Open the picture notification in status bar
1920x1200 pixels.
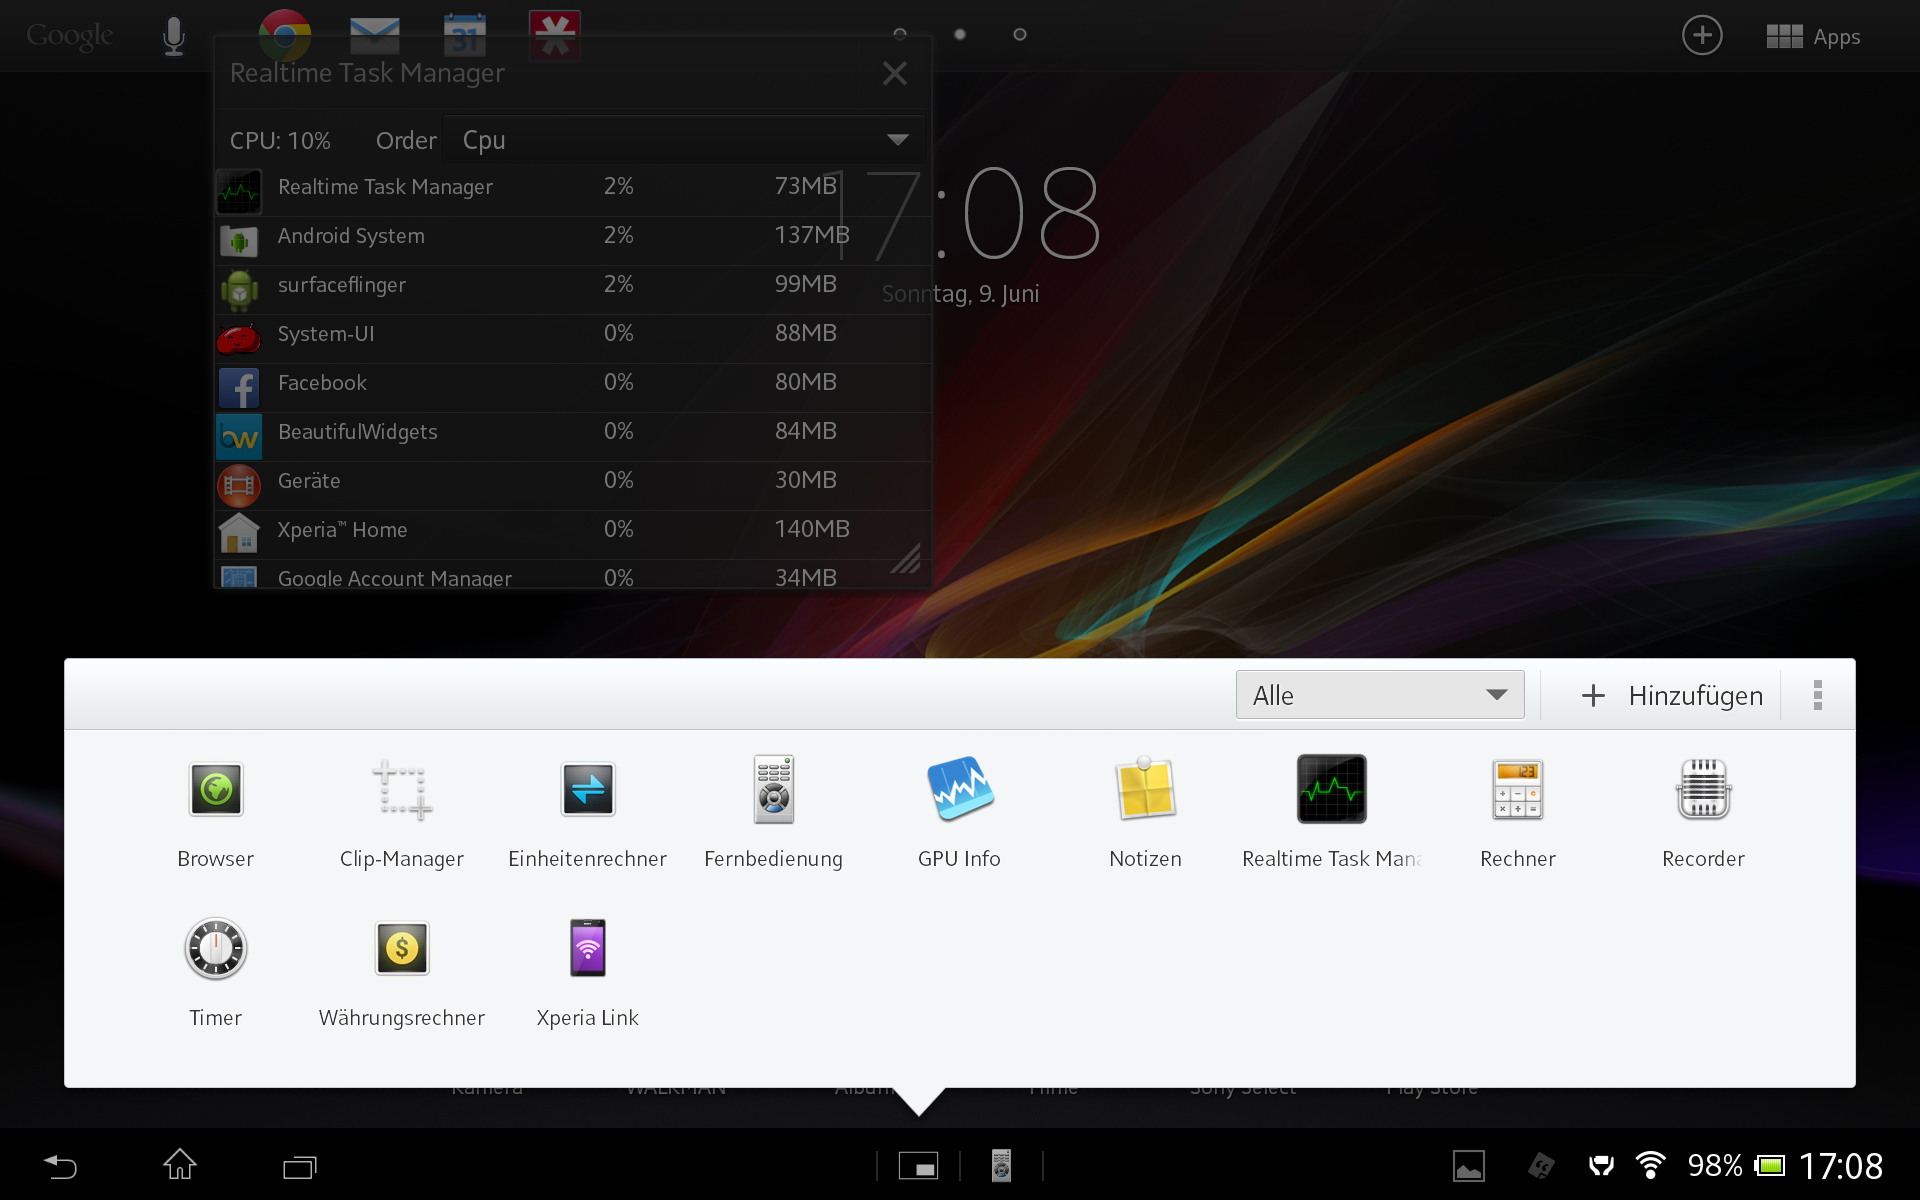pyautogui.click(x=1469, y=1166)
